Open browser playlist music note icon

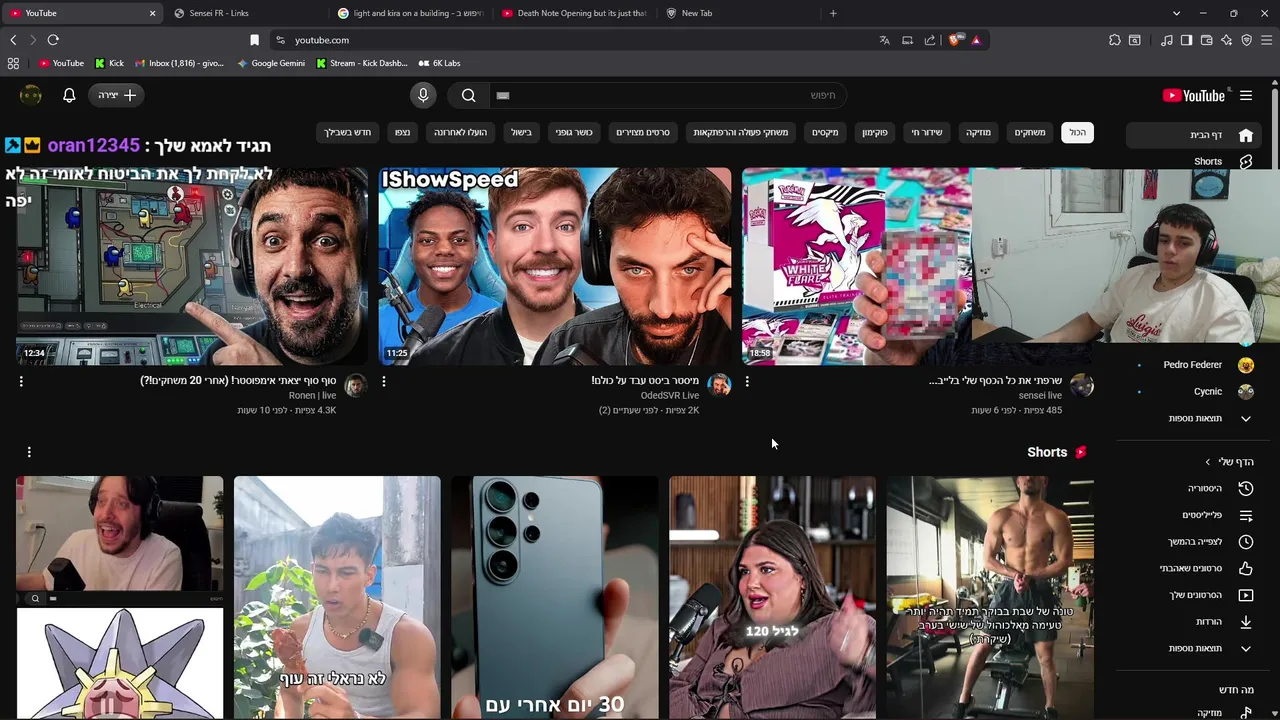pos(1166,40)
